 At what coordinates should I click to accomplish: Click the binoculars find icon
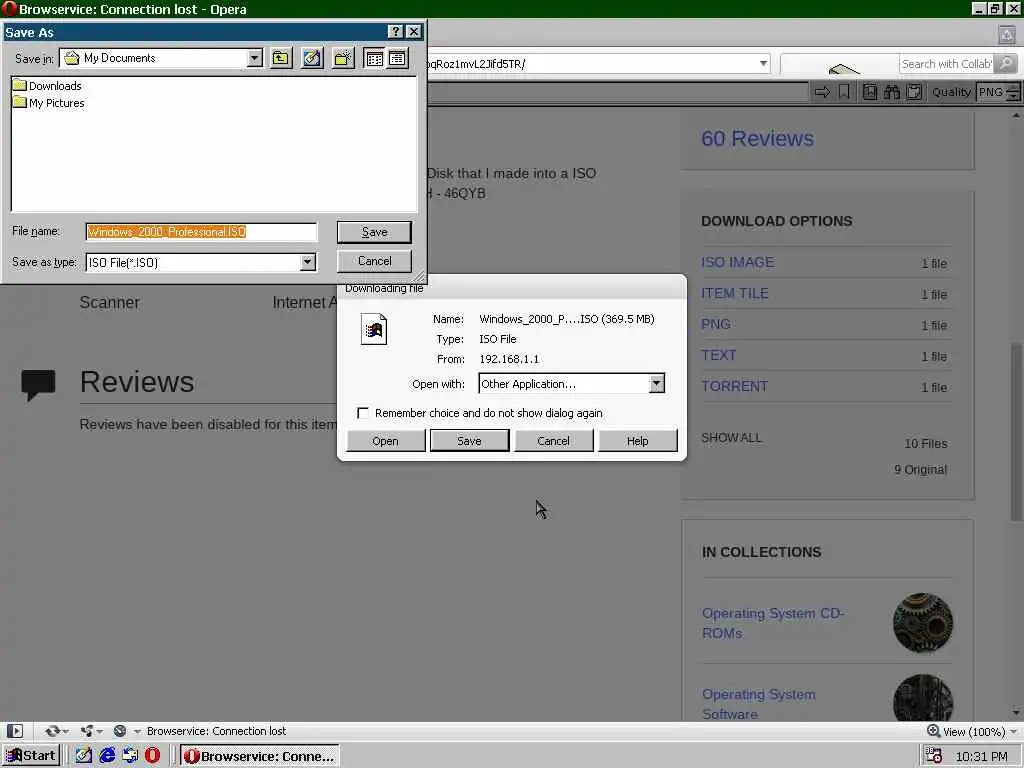pos(892,92)
